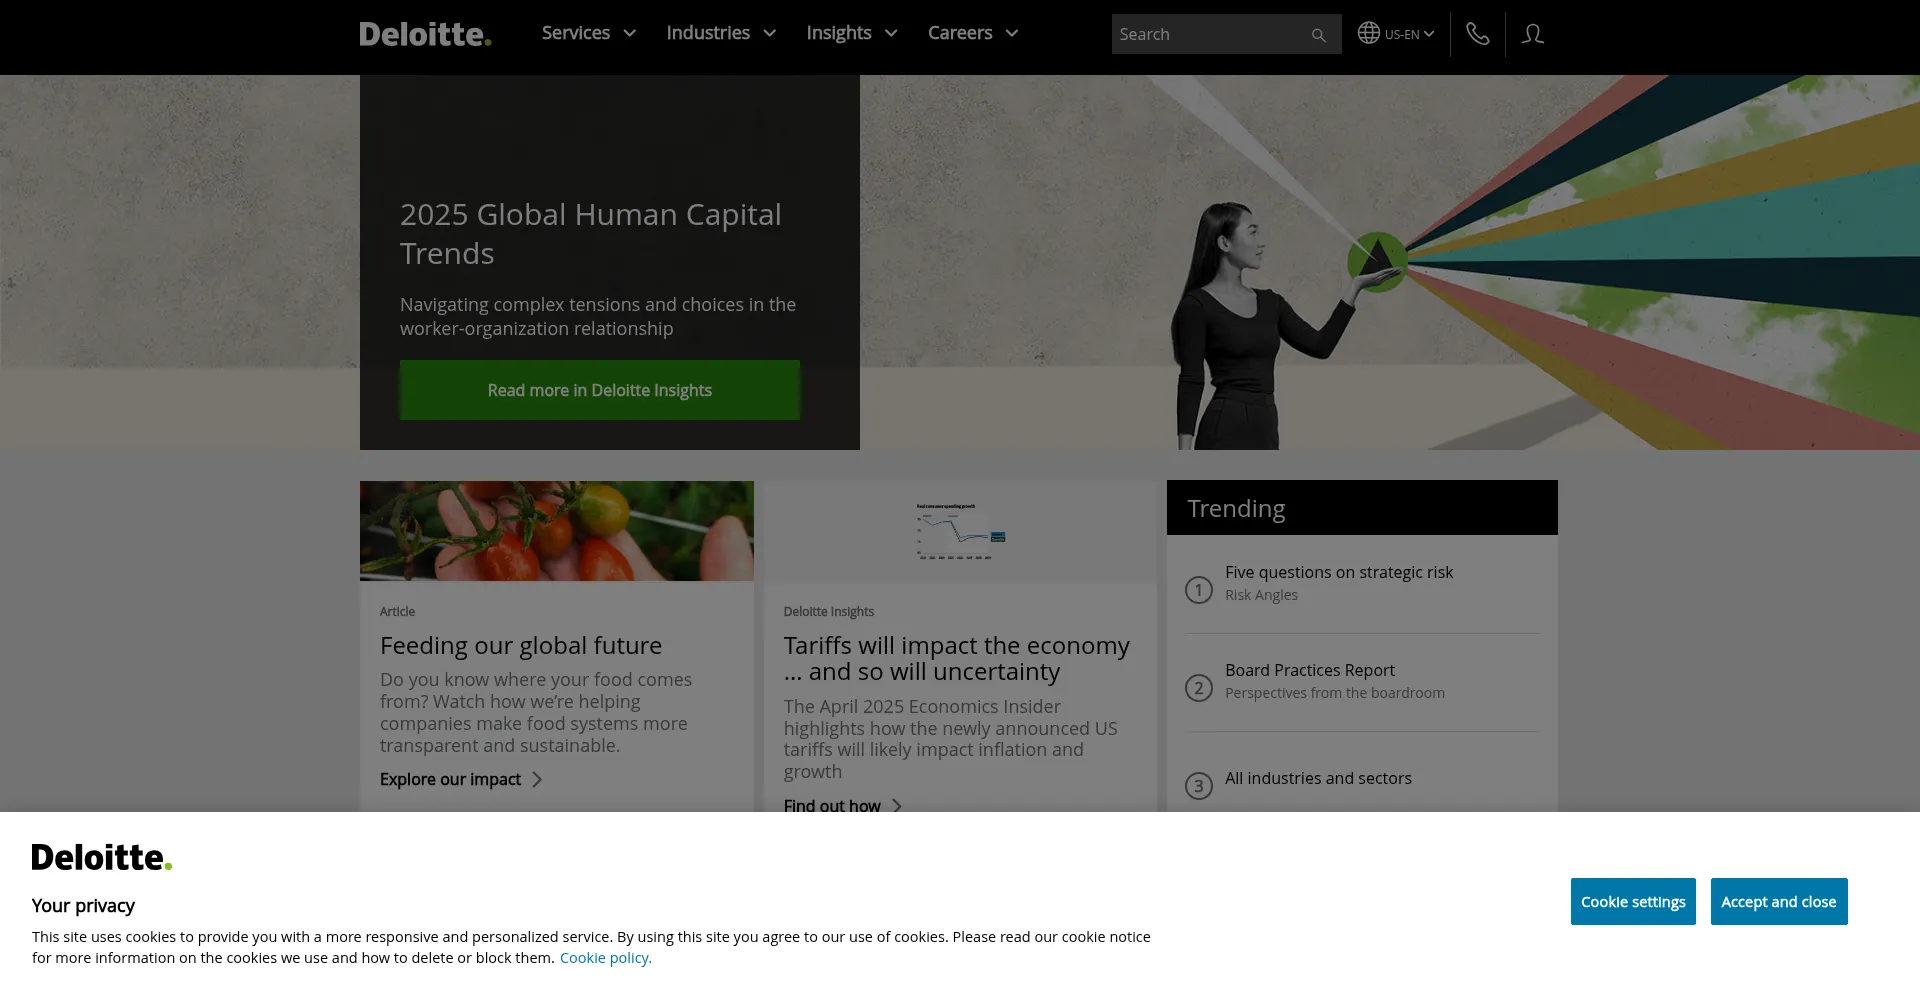
Task: Open the user profile icon
Action: tap(1532, 34)
